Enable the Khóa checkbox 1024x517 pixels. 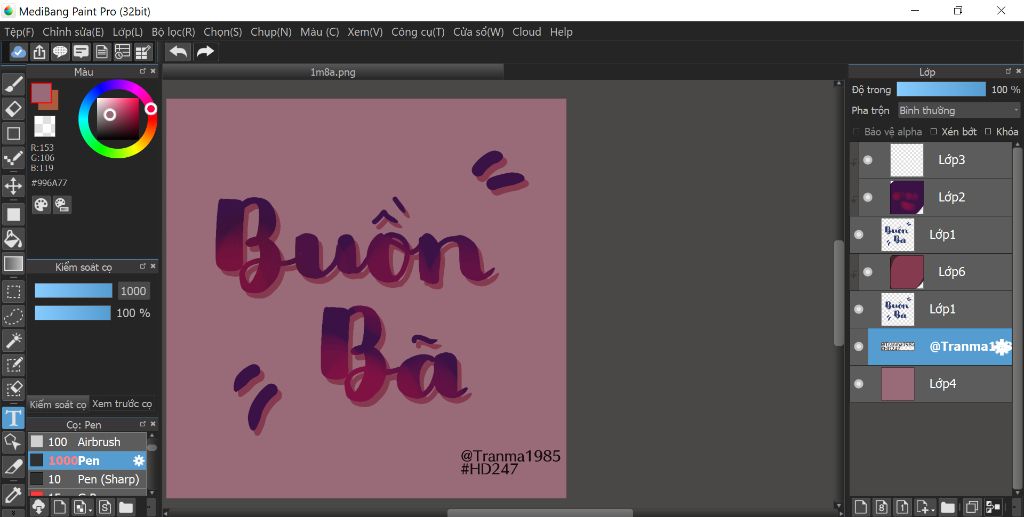tap(988, 132)
